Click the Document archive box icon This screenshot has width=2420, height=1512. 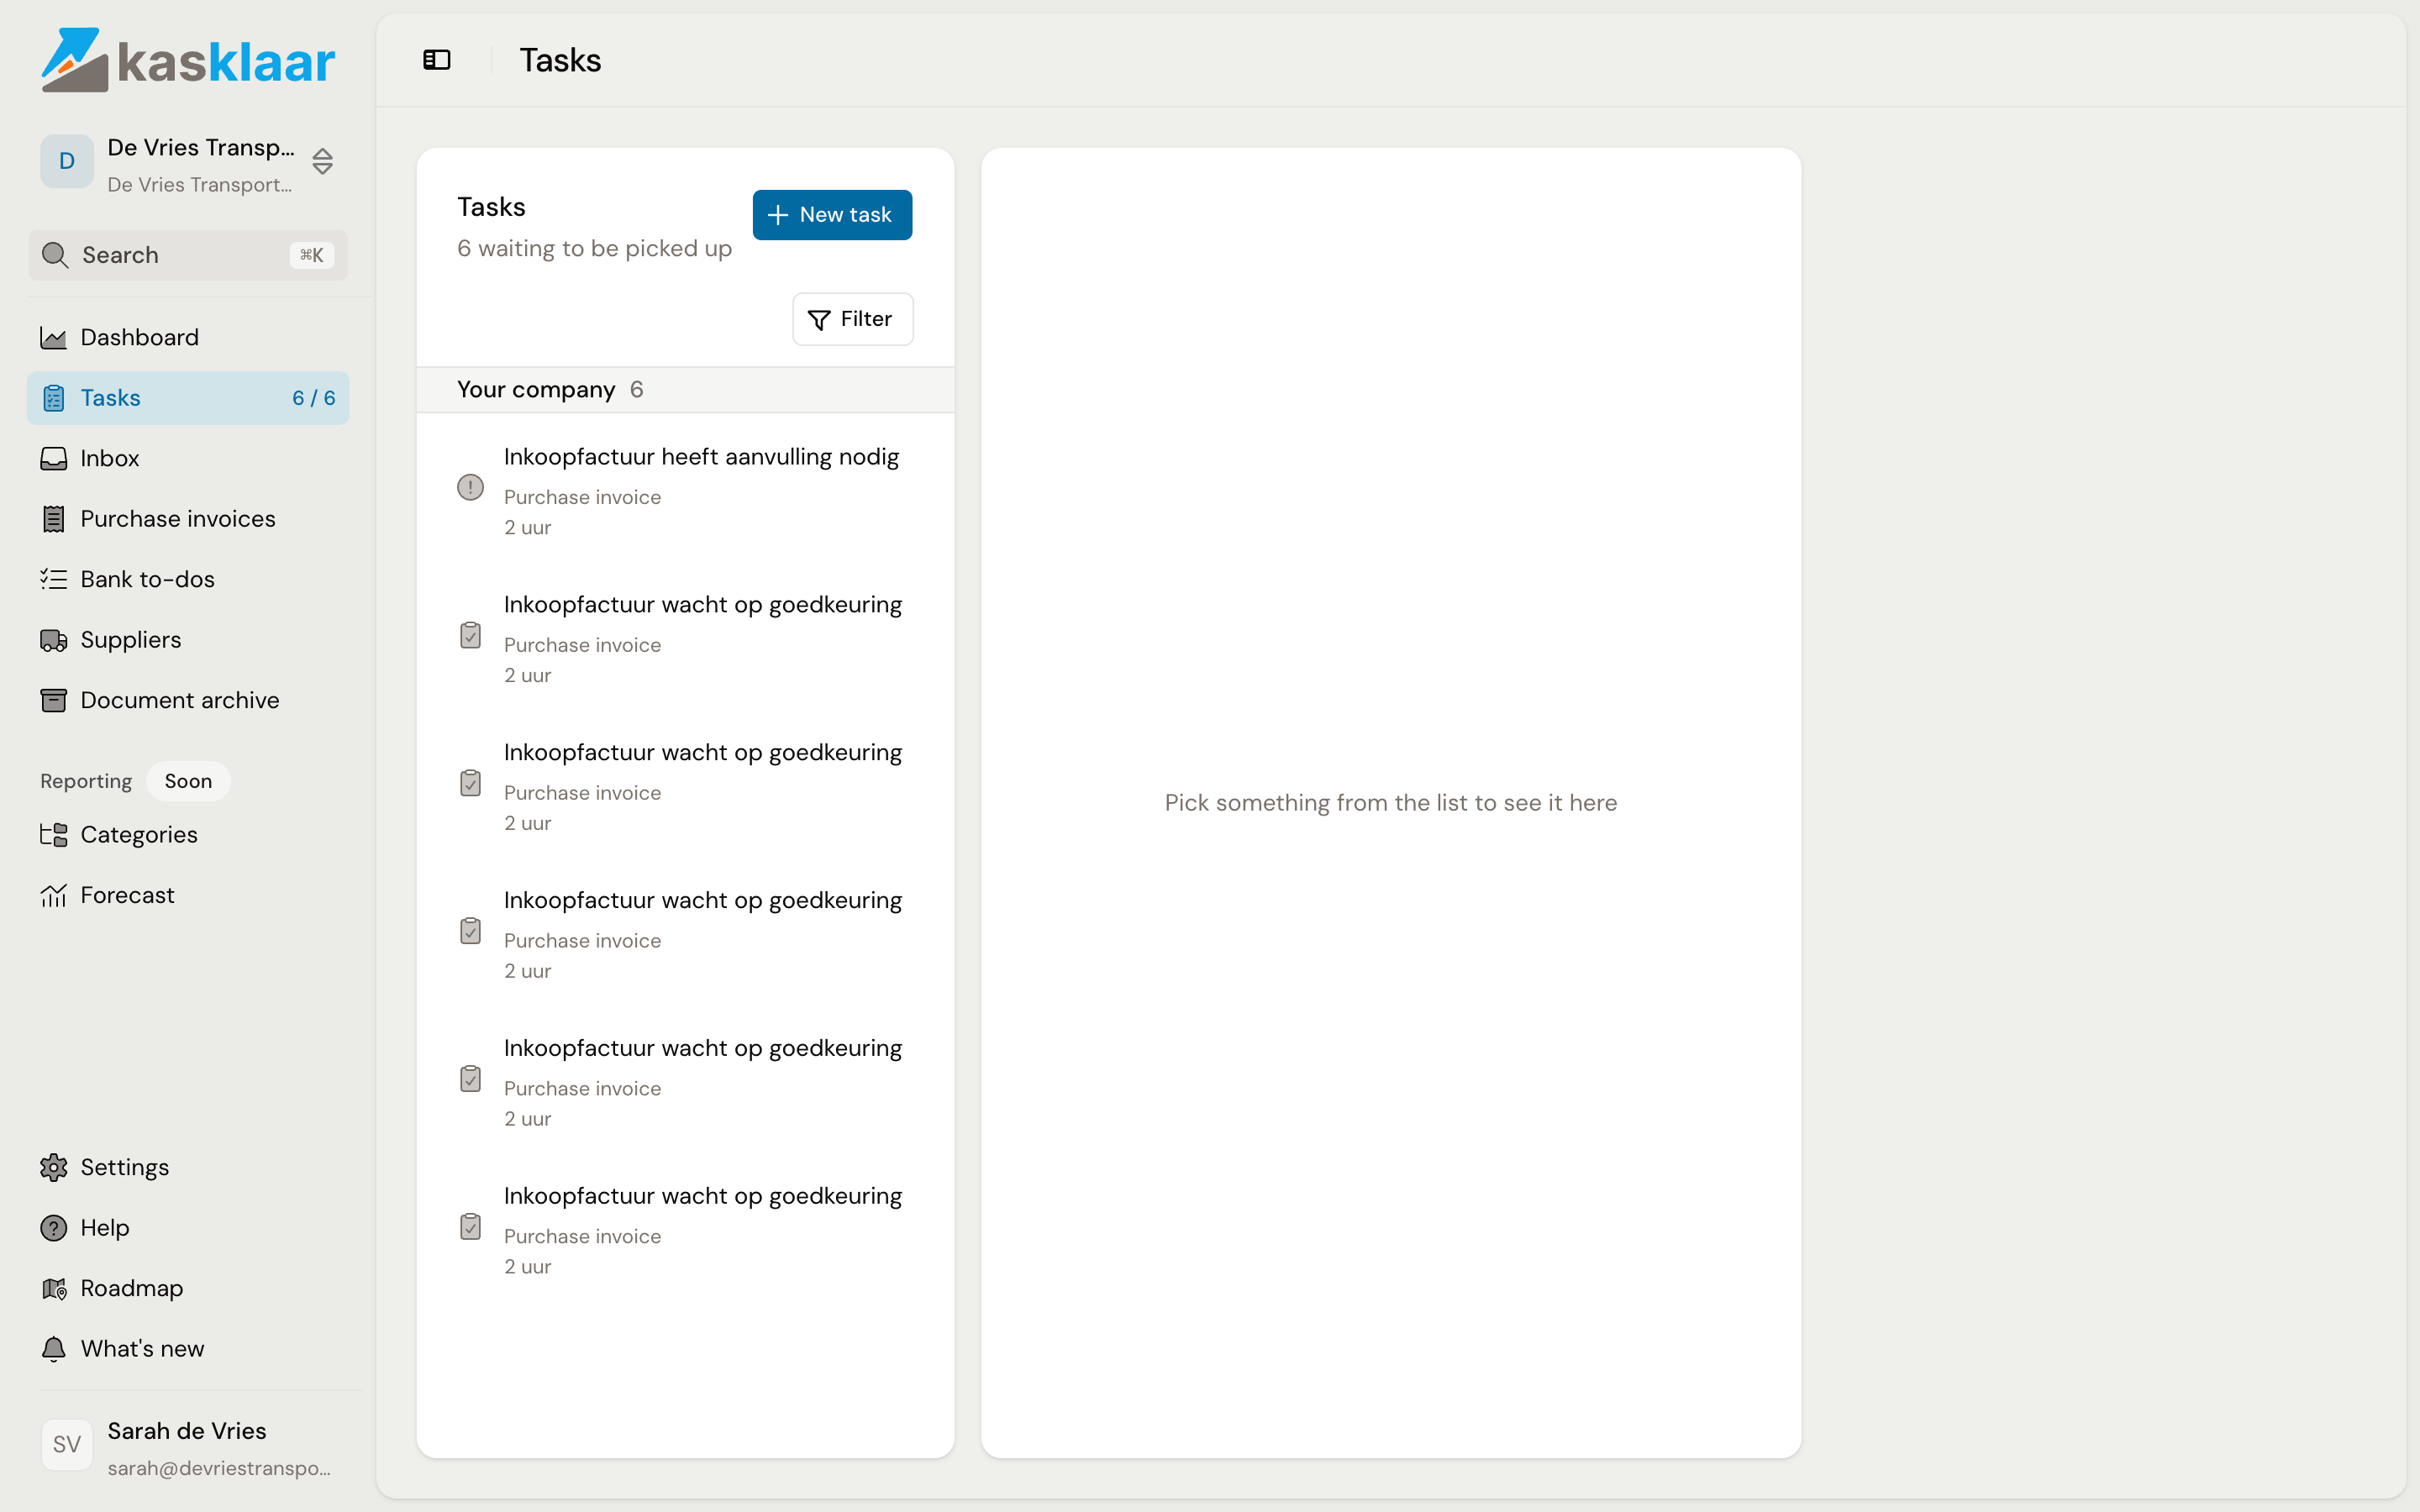pos(54,700)
